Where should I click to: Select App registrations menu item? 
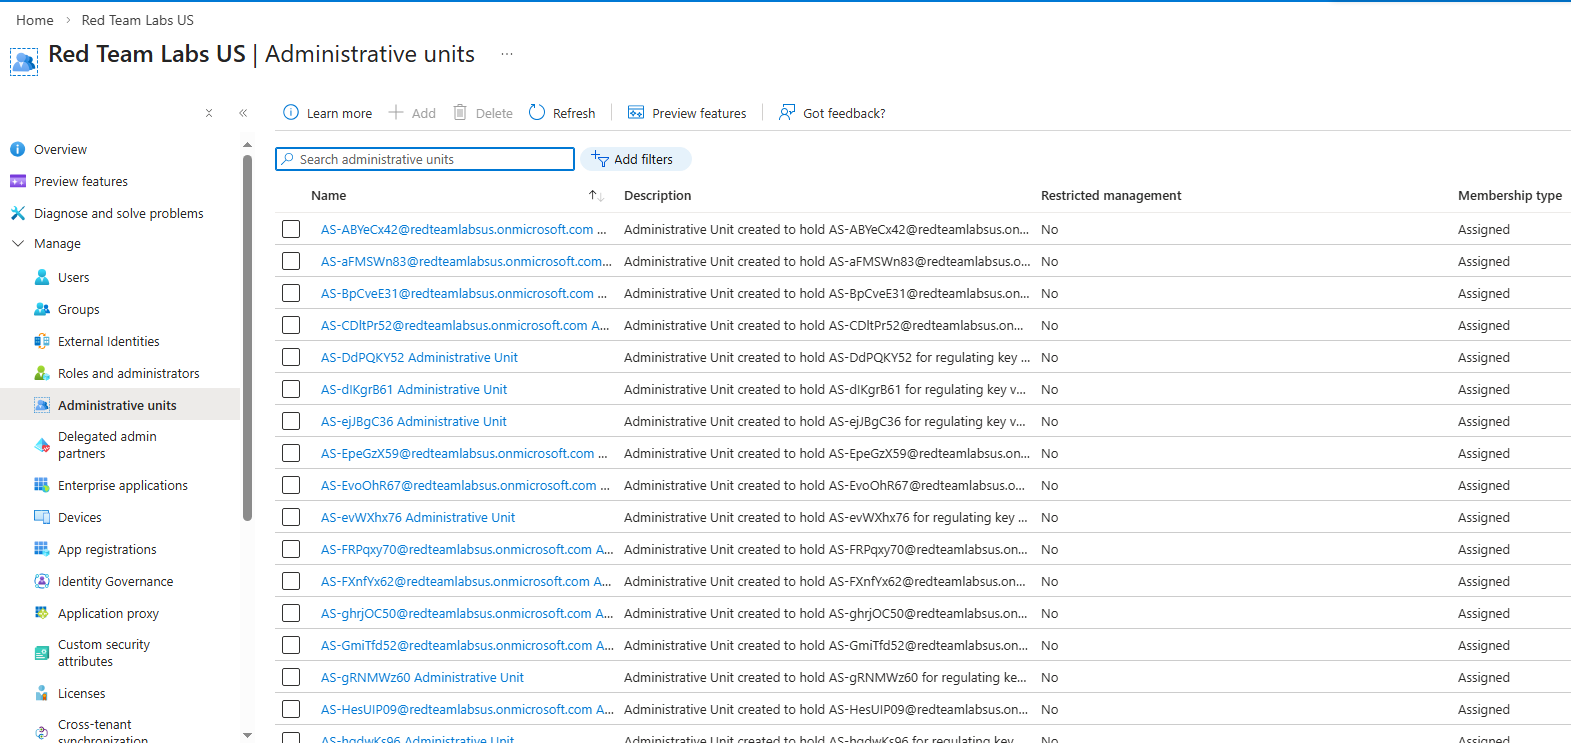(x=107, y=550)
